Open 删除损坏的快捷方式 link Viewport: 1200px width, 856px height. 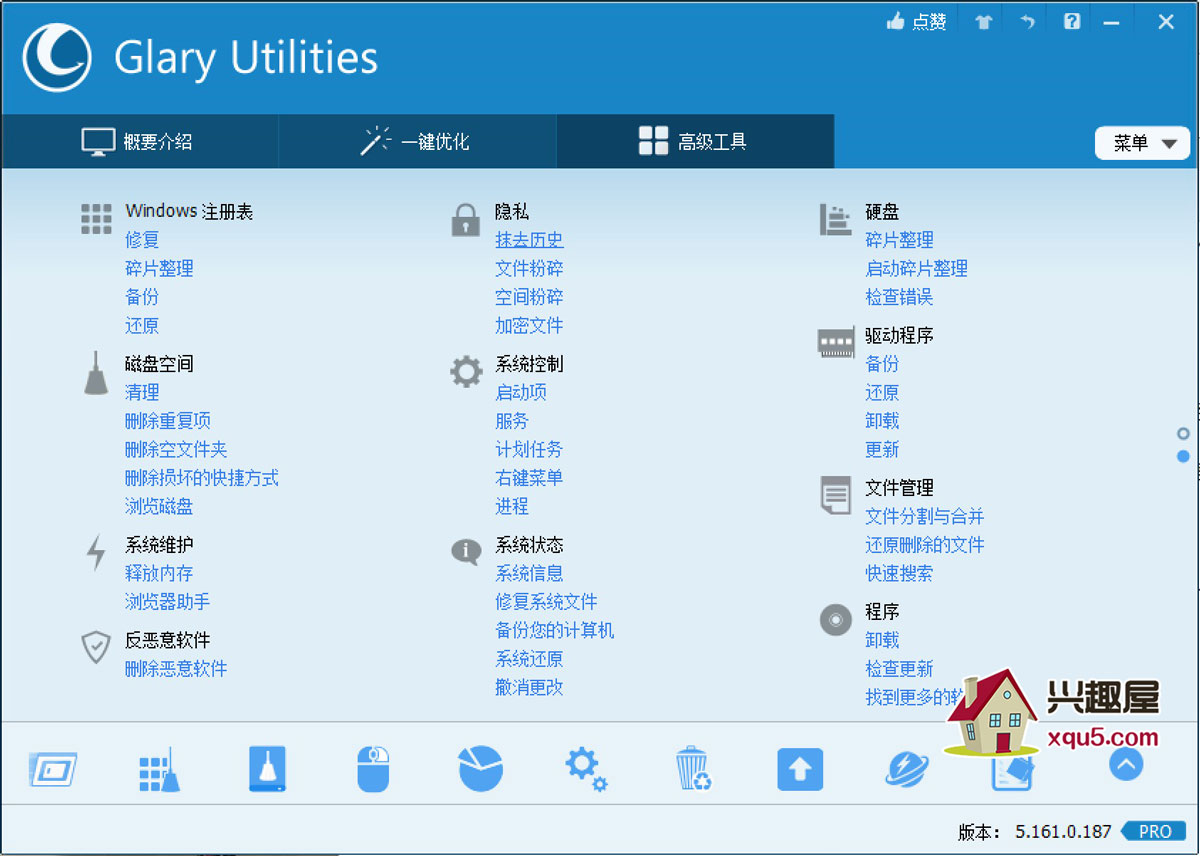(x=202, y=478)
